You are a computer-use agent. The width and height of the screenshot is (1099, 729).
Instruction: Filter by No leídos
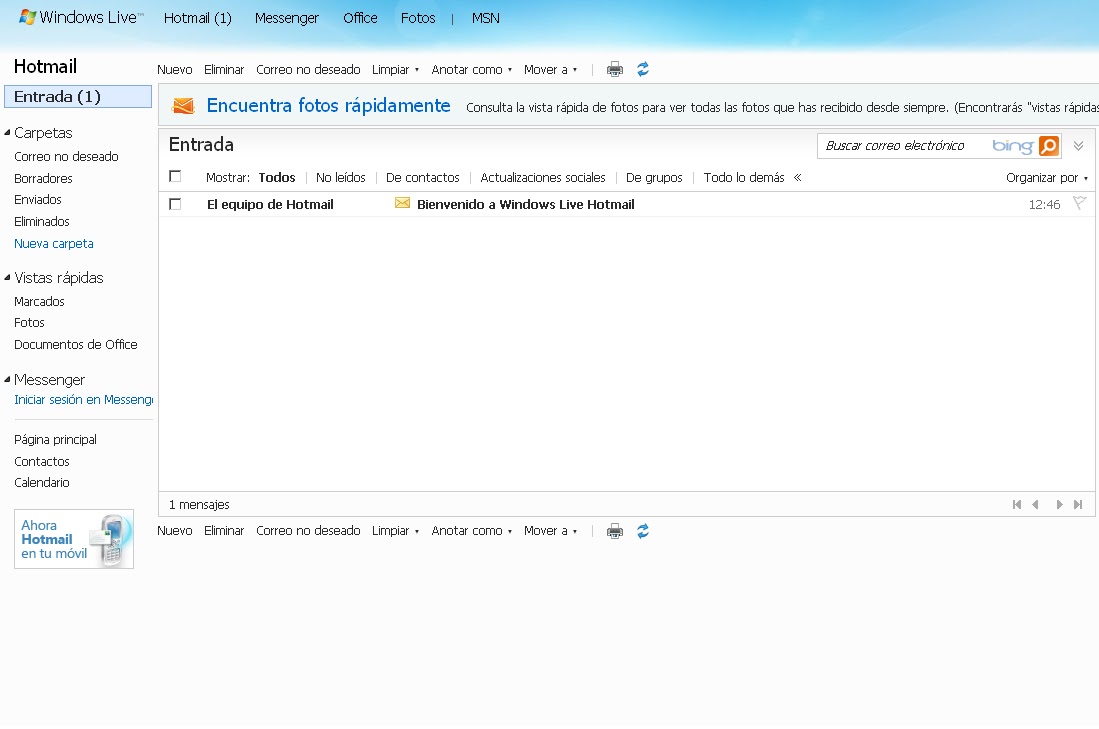click(341, 178)
